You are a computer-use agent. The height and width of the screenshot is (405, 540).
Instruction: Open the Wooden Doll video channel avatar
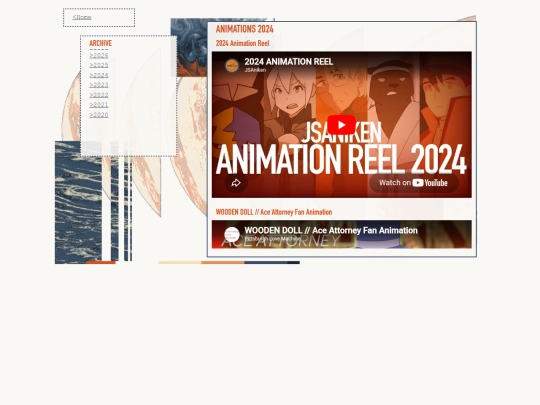point(232,235)
